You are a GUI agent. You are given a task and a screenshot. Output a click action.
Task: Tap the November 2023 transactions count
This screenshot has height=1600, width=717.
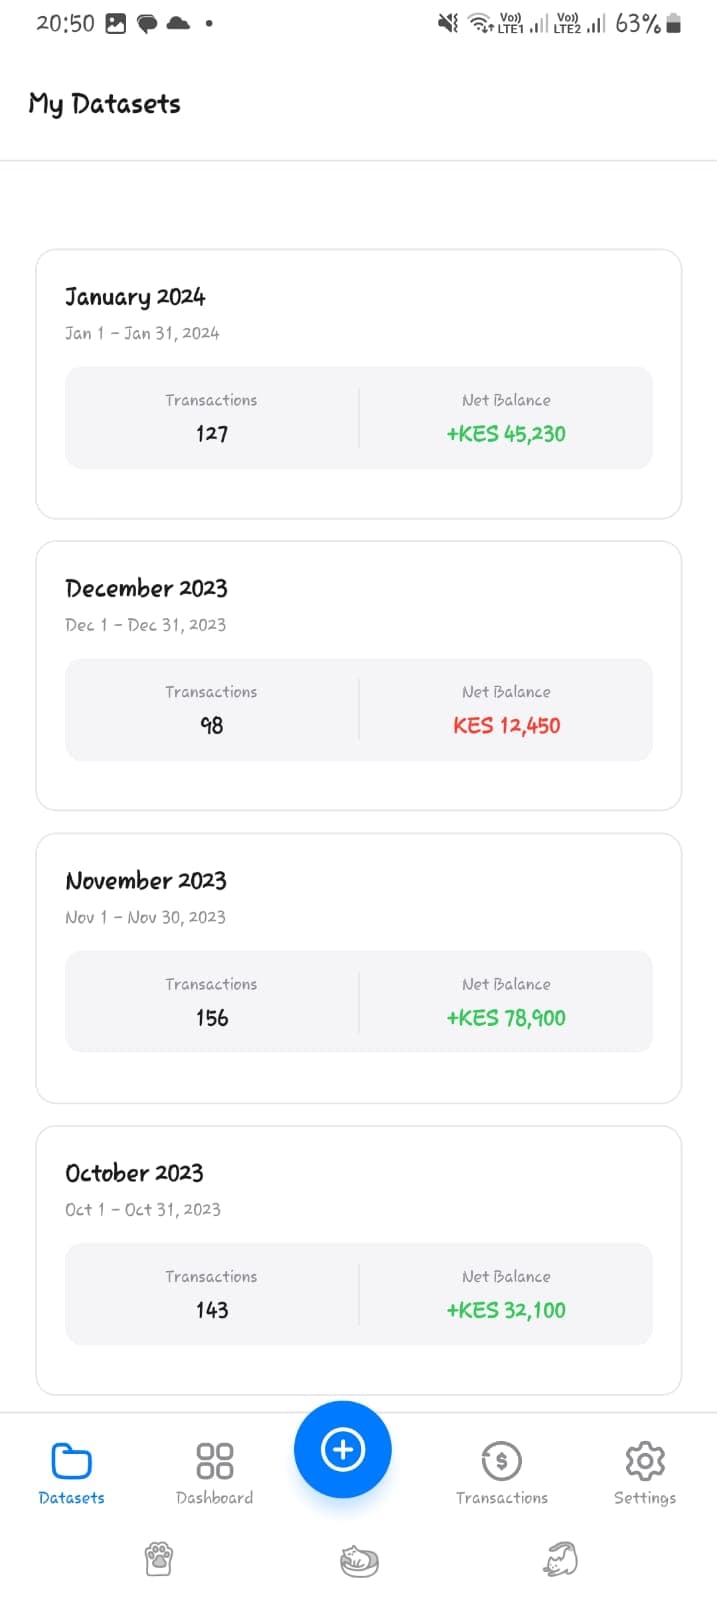[211, 1017]
